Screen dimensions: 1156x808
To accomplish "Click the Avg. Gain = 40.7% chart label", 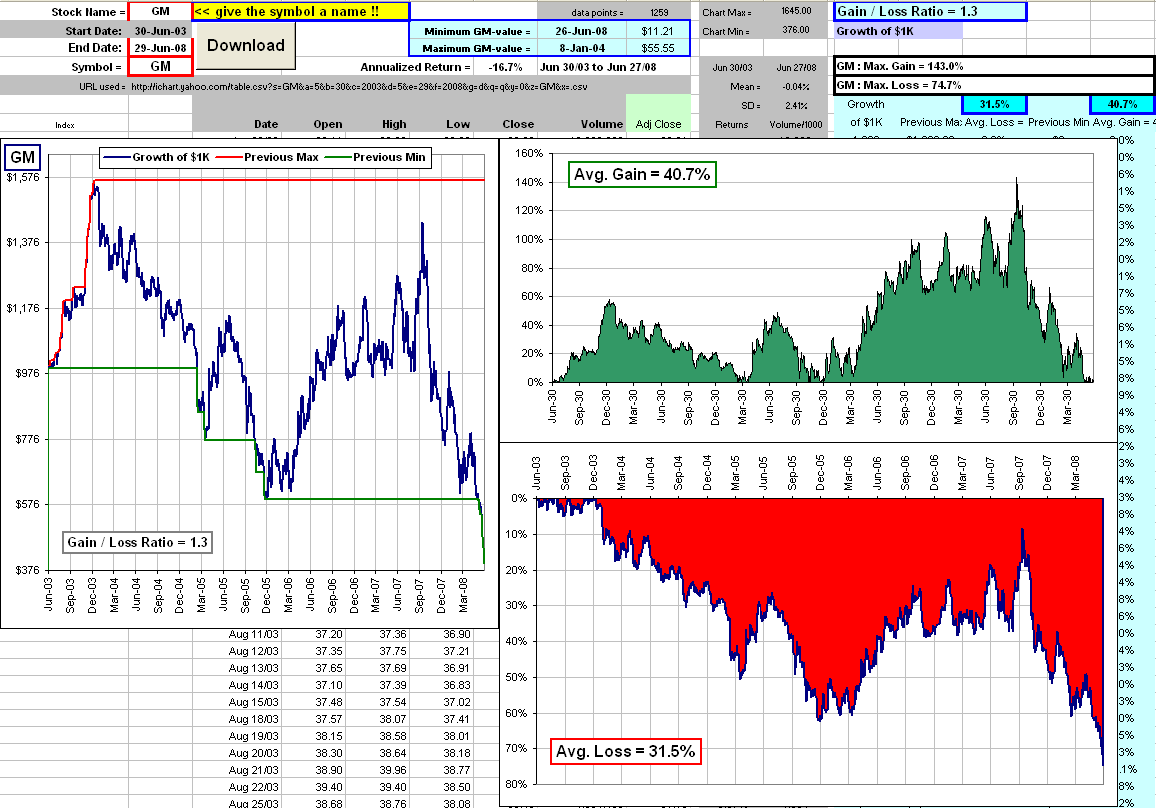I will pyautogui.click(x=641, y=175).
